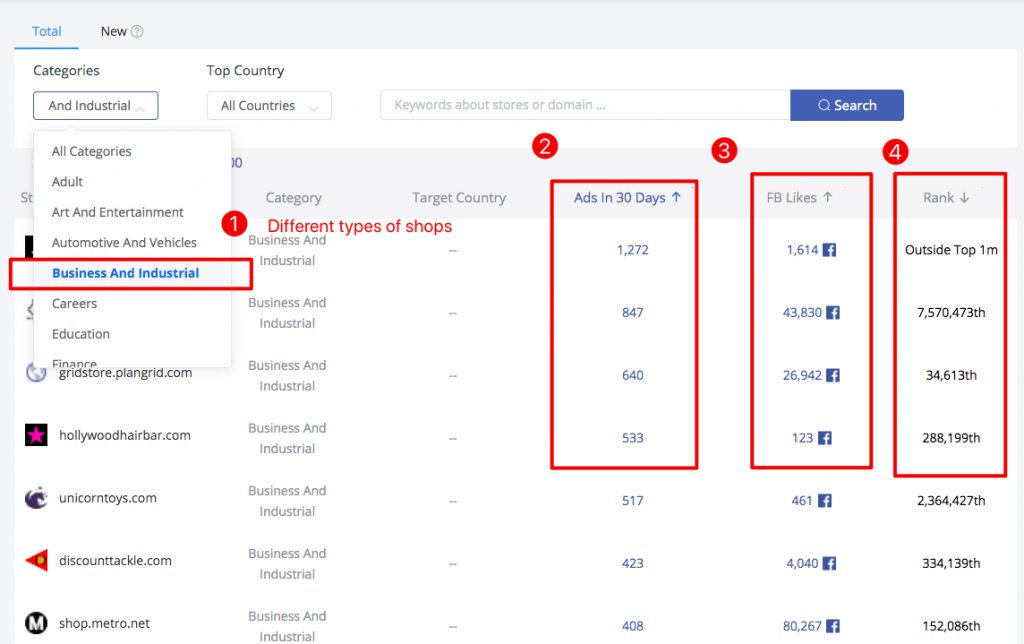Click the discounttackle.com store logo

pos(37,561)
